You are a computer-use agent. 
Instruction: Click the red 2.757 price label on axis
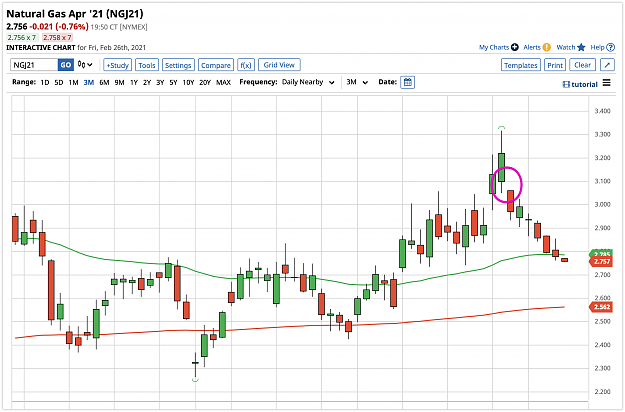pos(601,261)
